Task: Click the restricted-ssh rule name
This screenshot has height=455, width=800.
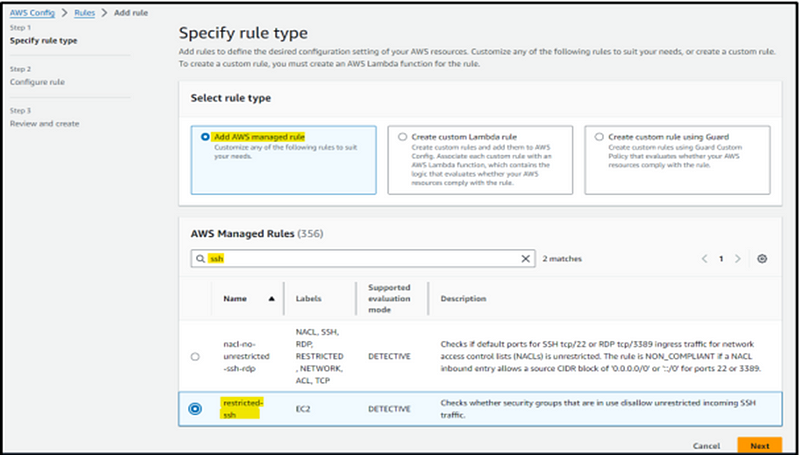Action: [x=243, y=409]
